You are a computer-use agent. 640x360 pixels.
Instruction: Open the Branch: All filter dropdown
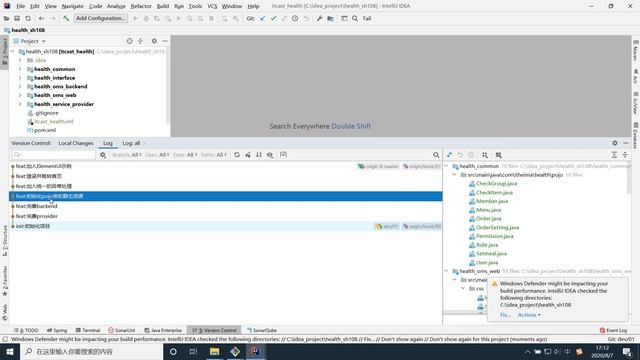tap(127, 155)
